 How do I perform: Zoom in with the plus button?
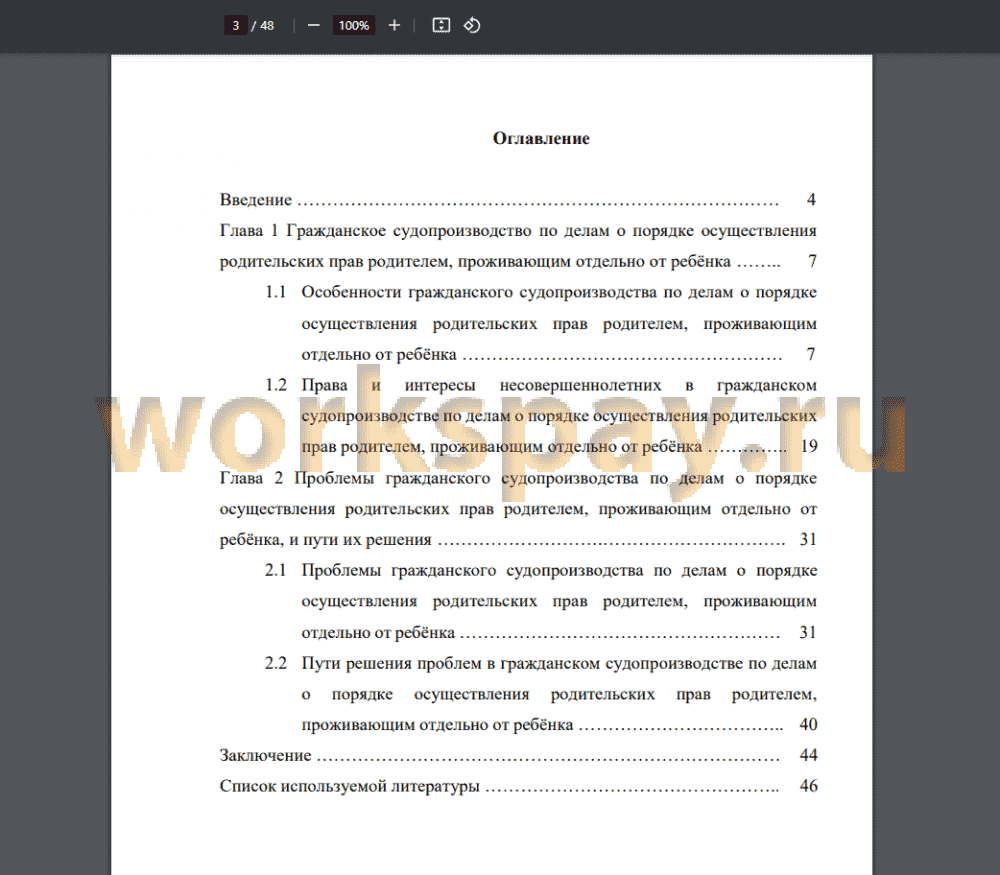tap(394, 26)
